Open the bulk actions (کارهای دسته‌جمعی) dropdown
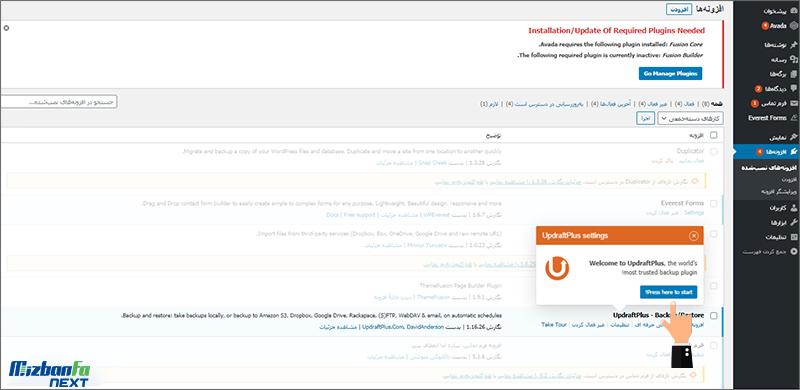Viewport: 800px width, 390px height. [x=690, y=118]
